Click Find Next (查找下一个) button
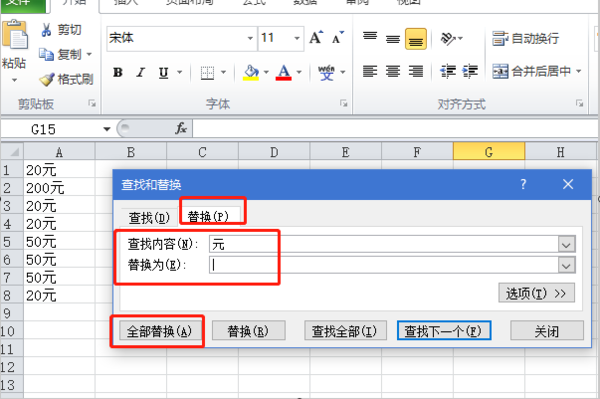 [444, 331]
